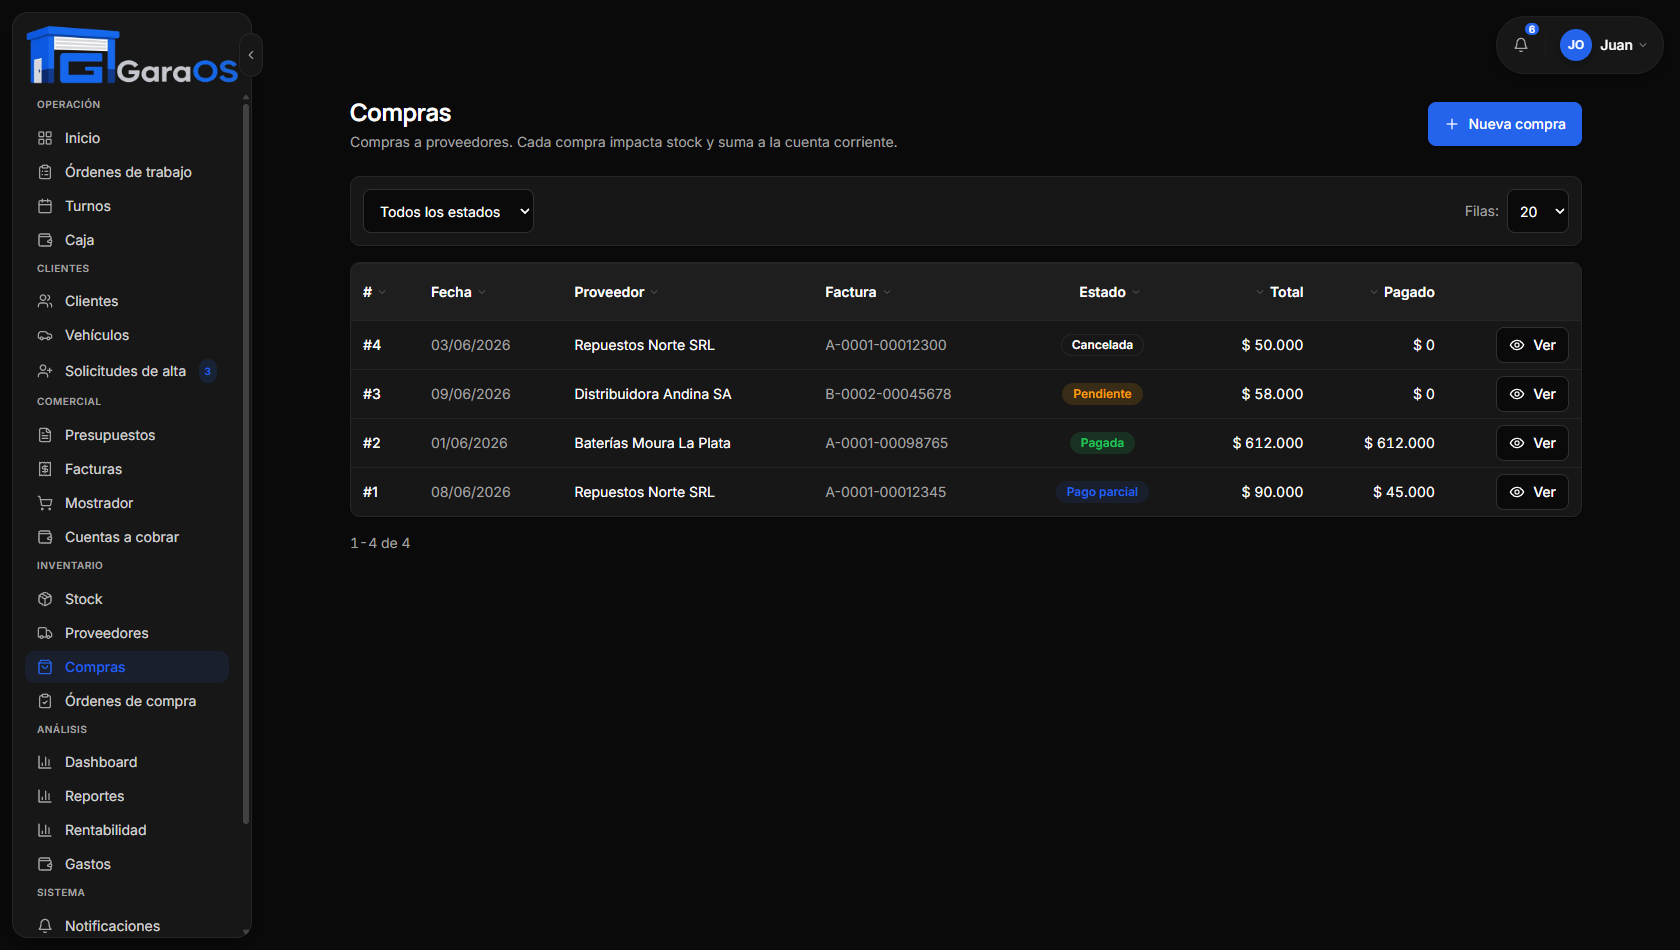
Task: Click the 1-4 de 4 pagination text
Action: pos(380,543)
